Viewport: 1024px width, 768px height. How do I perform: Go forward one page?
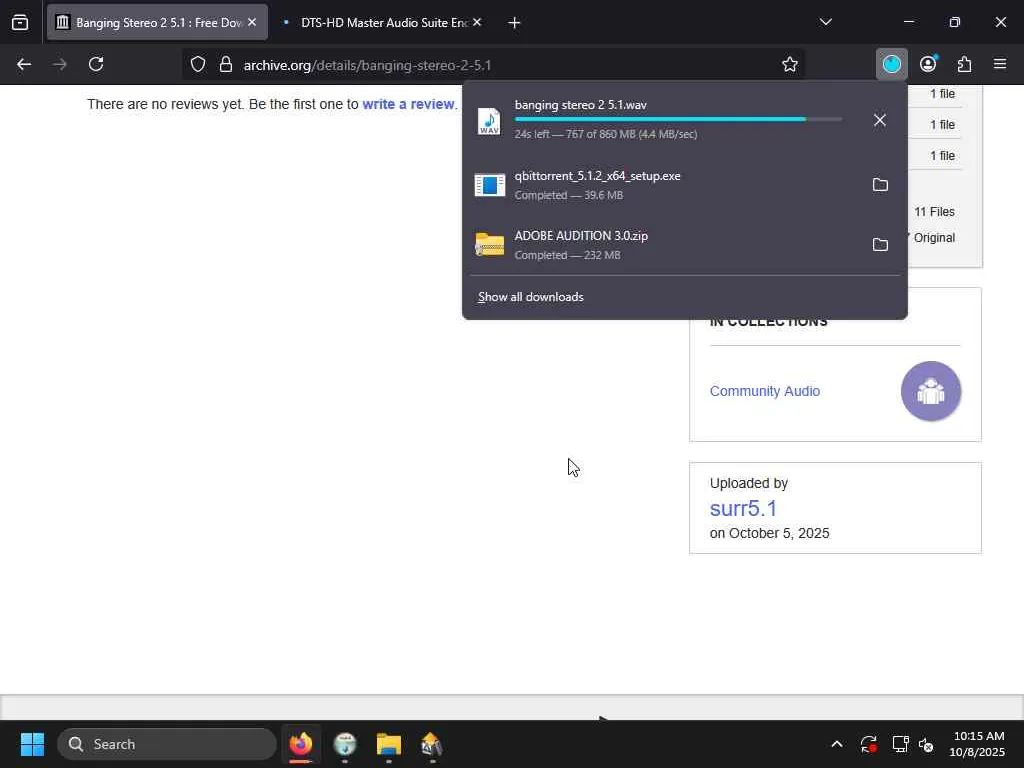pyautogui.click(x=59, y=64)
